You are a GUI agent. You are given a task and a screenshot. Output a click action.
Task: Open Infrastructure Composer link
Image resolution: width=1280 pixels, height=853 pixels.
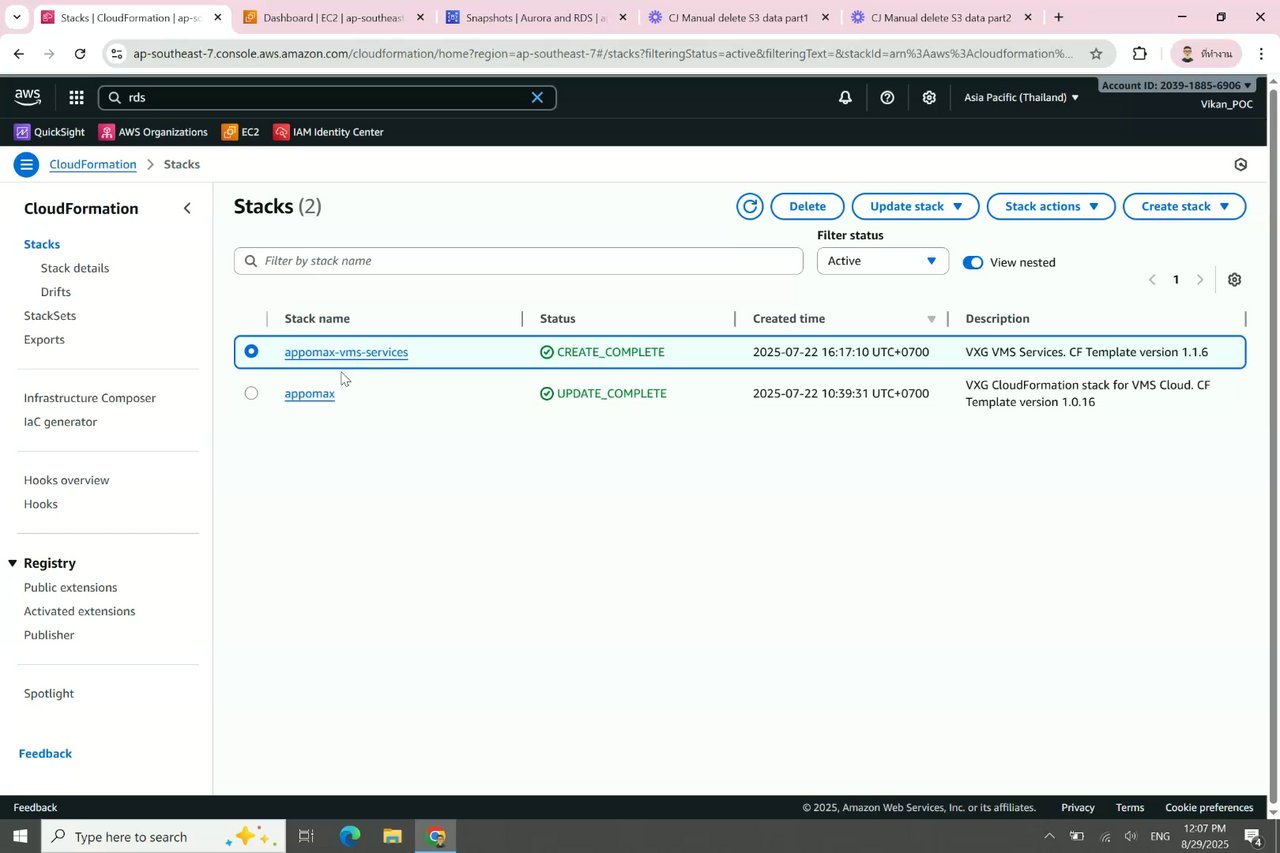pos(90,398)
